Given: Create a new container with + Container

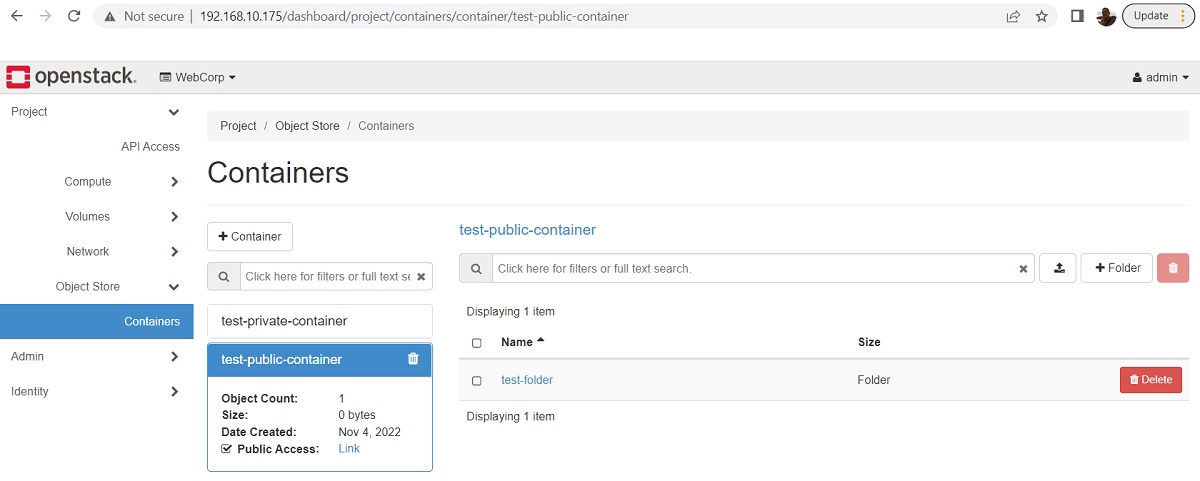Looking at the screenshot, I should tap(250, 237).
